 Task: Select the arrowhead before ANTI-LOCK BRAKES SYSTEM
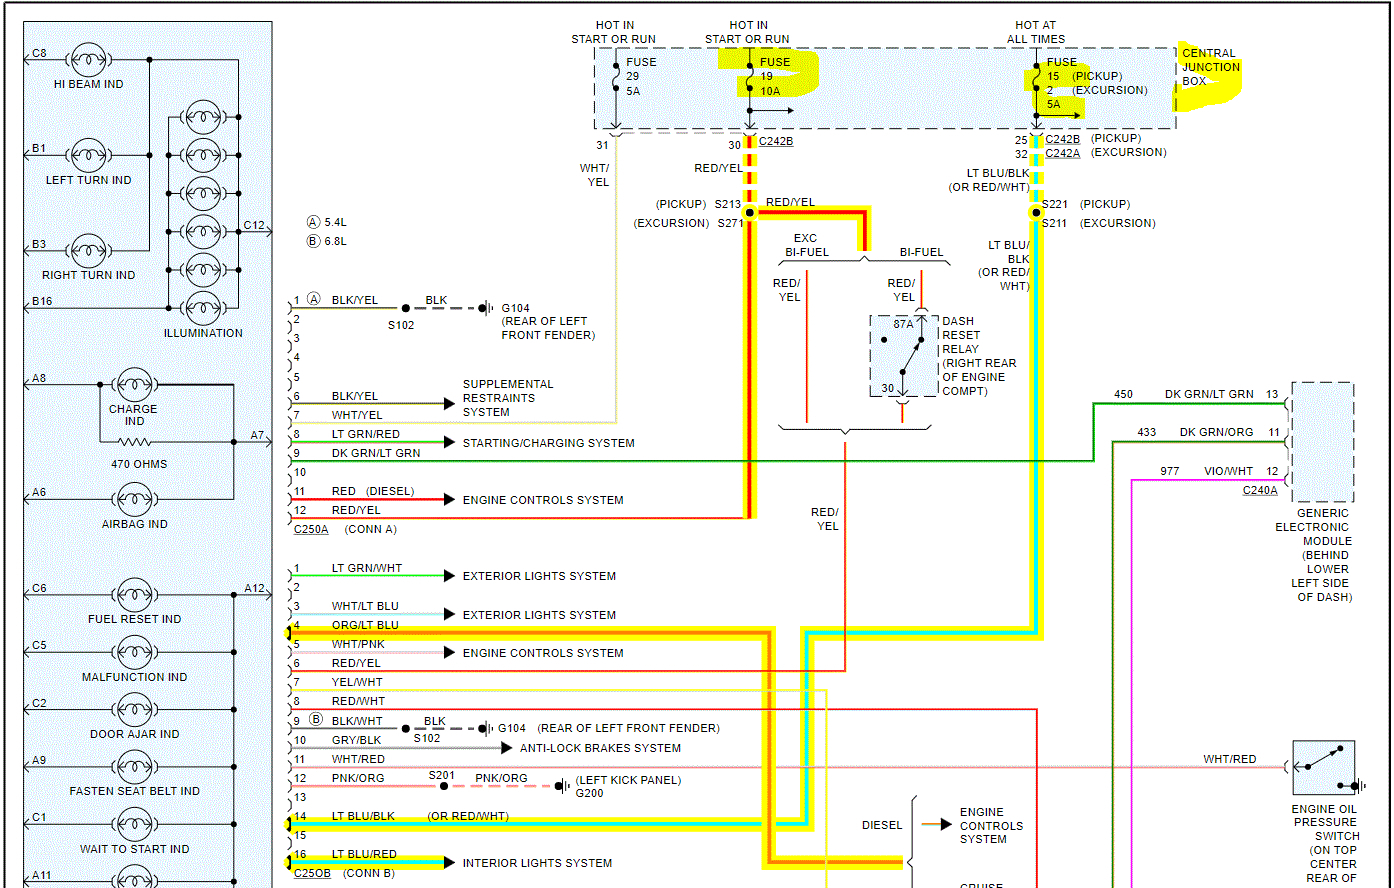pyautogui.click(x=506, y=747)
